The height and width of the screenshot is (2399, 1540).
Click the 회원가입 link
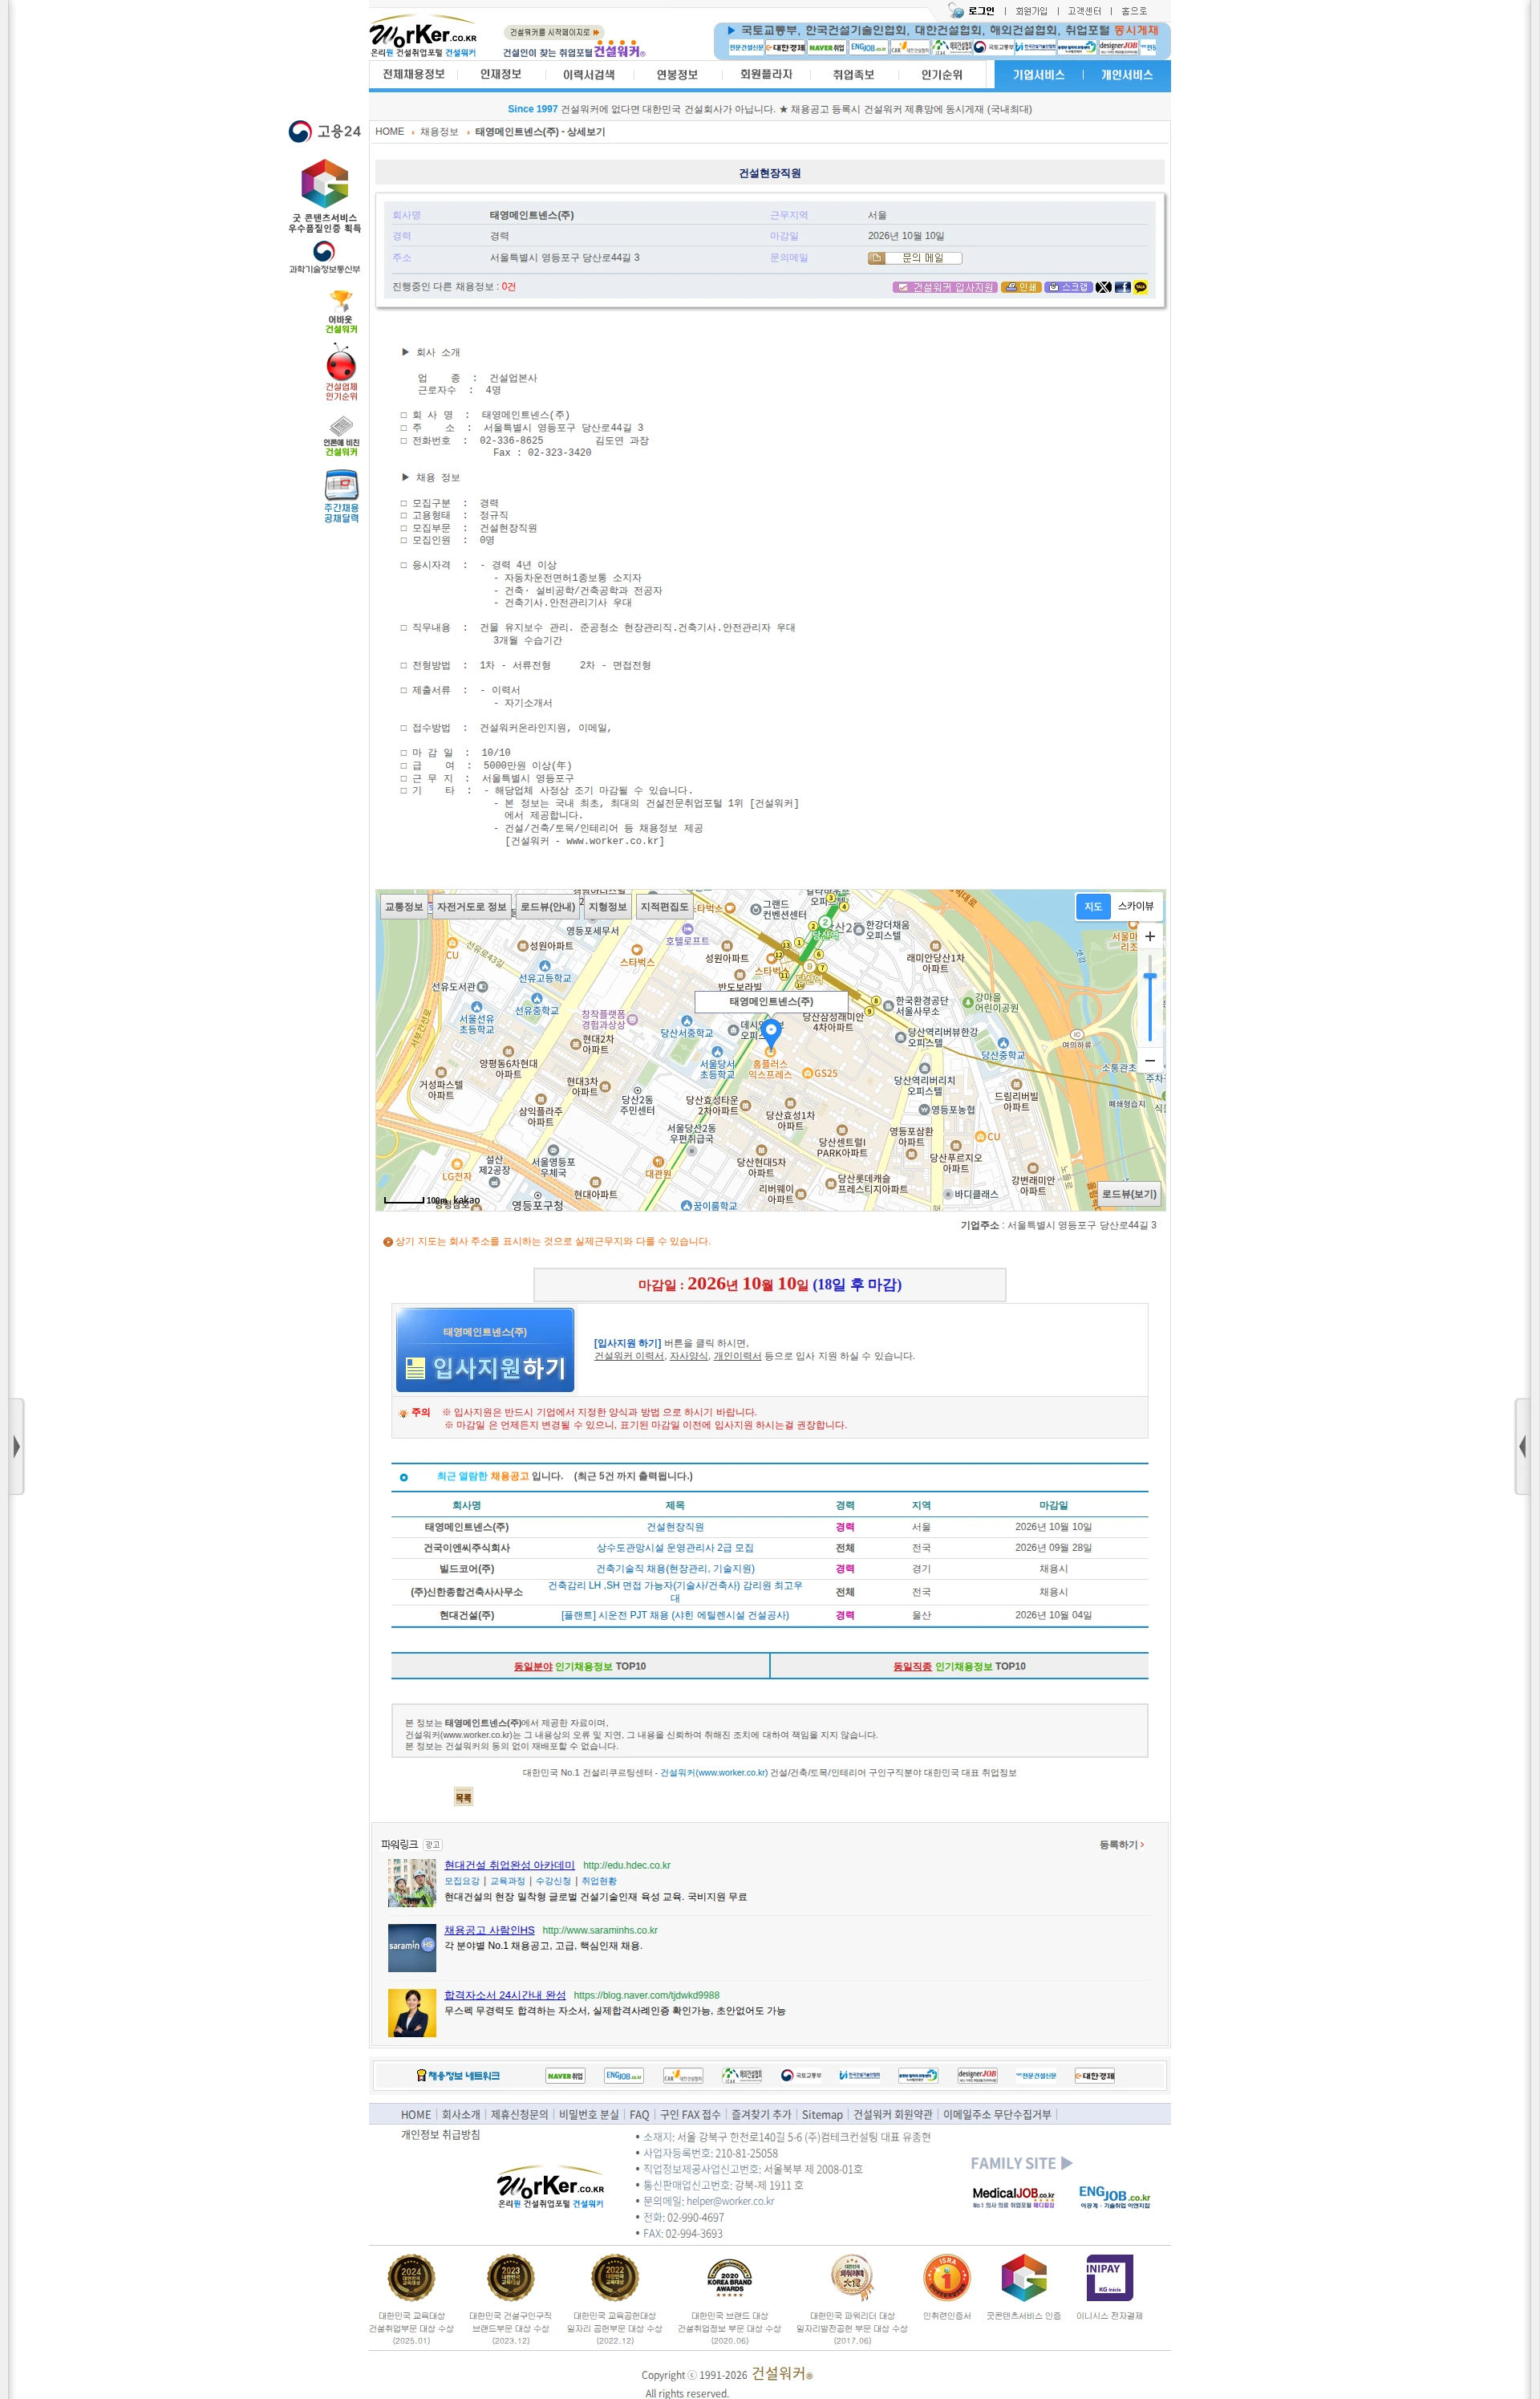click(x=1031, y=11)
